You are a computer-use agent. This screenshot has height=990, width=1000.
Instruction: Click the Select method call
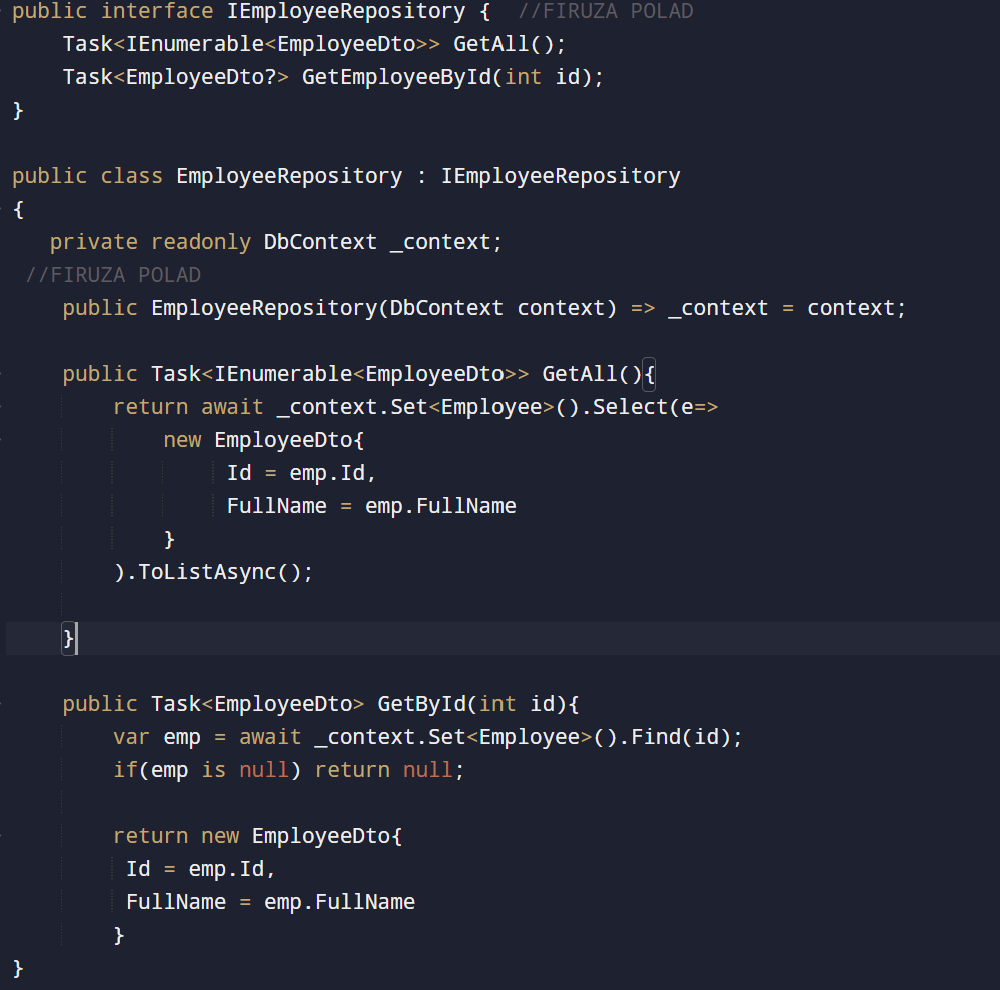[624, 407]
